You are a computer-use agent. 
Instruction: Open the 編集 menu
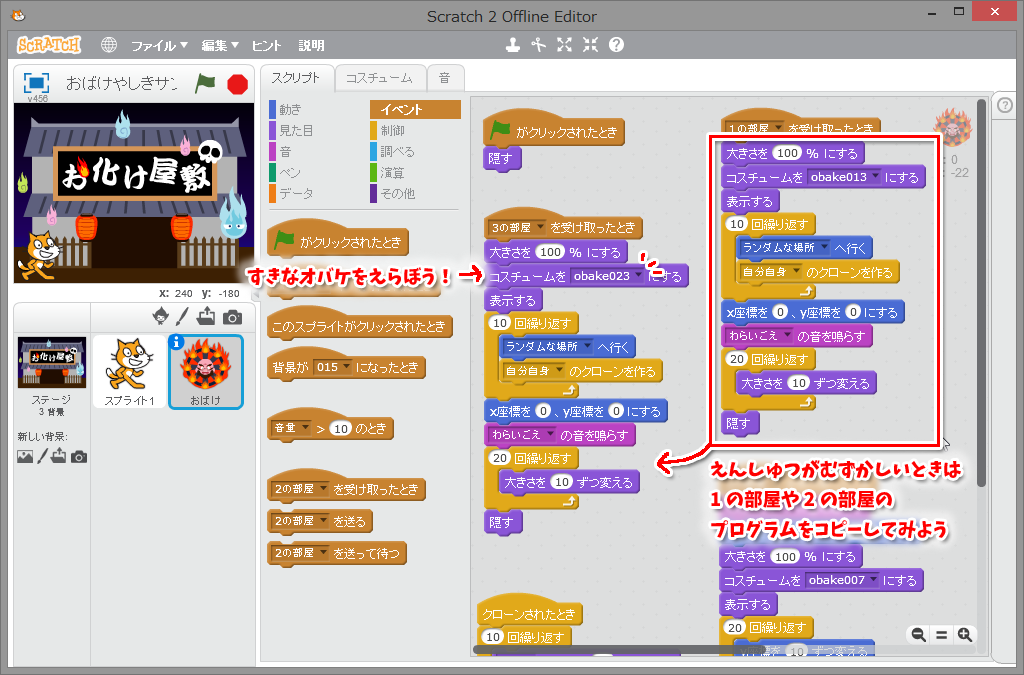click(219, 45)
